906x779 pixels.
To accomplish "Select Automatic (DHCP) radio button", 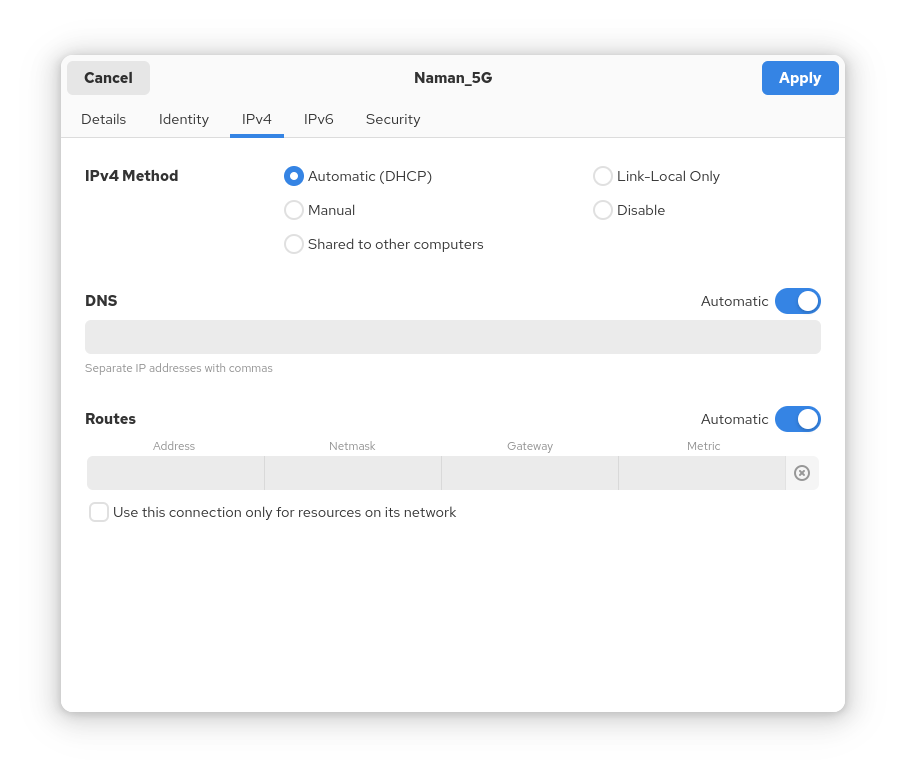I will tap(294, 176).
